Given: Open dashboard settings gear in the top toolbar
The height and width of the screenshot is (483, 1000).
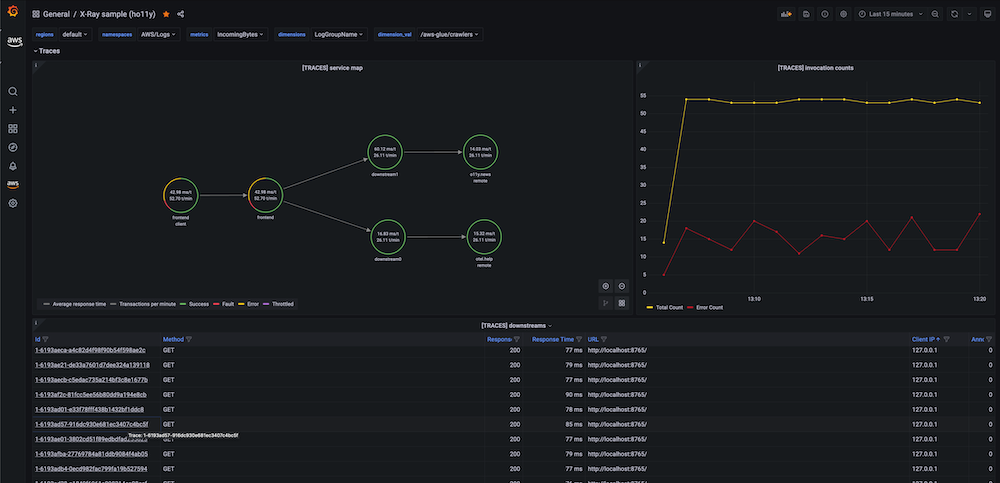Looking at the screenshot, I should pos(844,14).
